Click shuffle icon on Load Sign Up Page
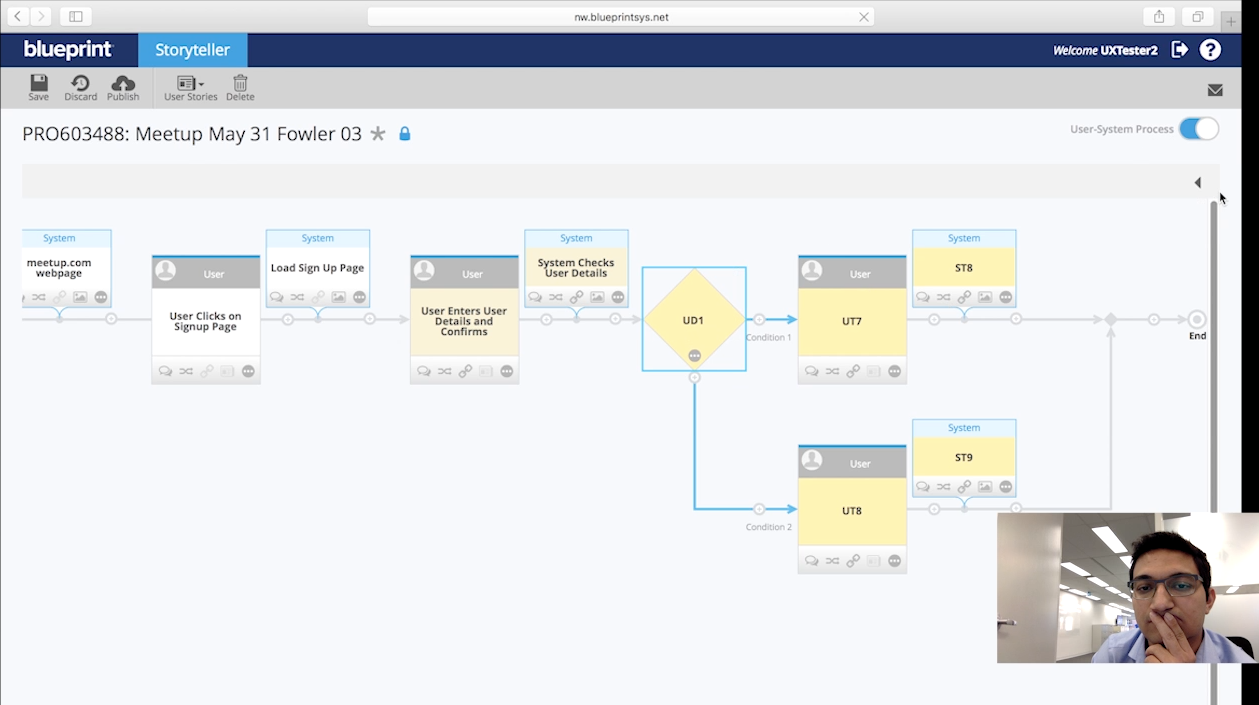Screen dimensions: 1259x705 [297, 297]
